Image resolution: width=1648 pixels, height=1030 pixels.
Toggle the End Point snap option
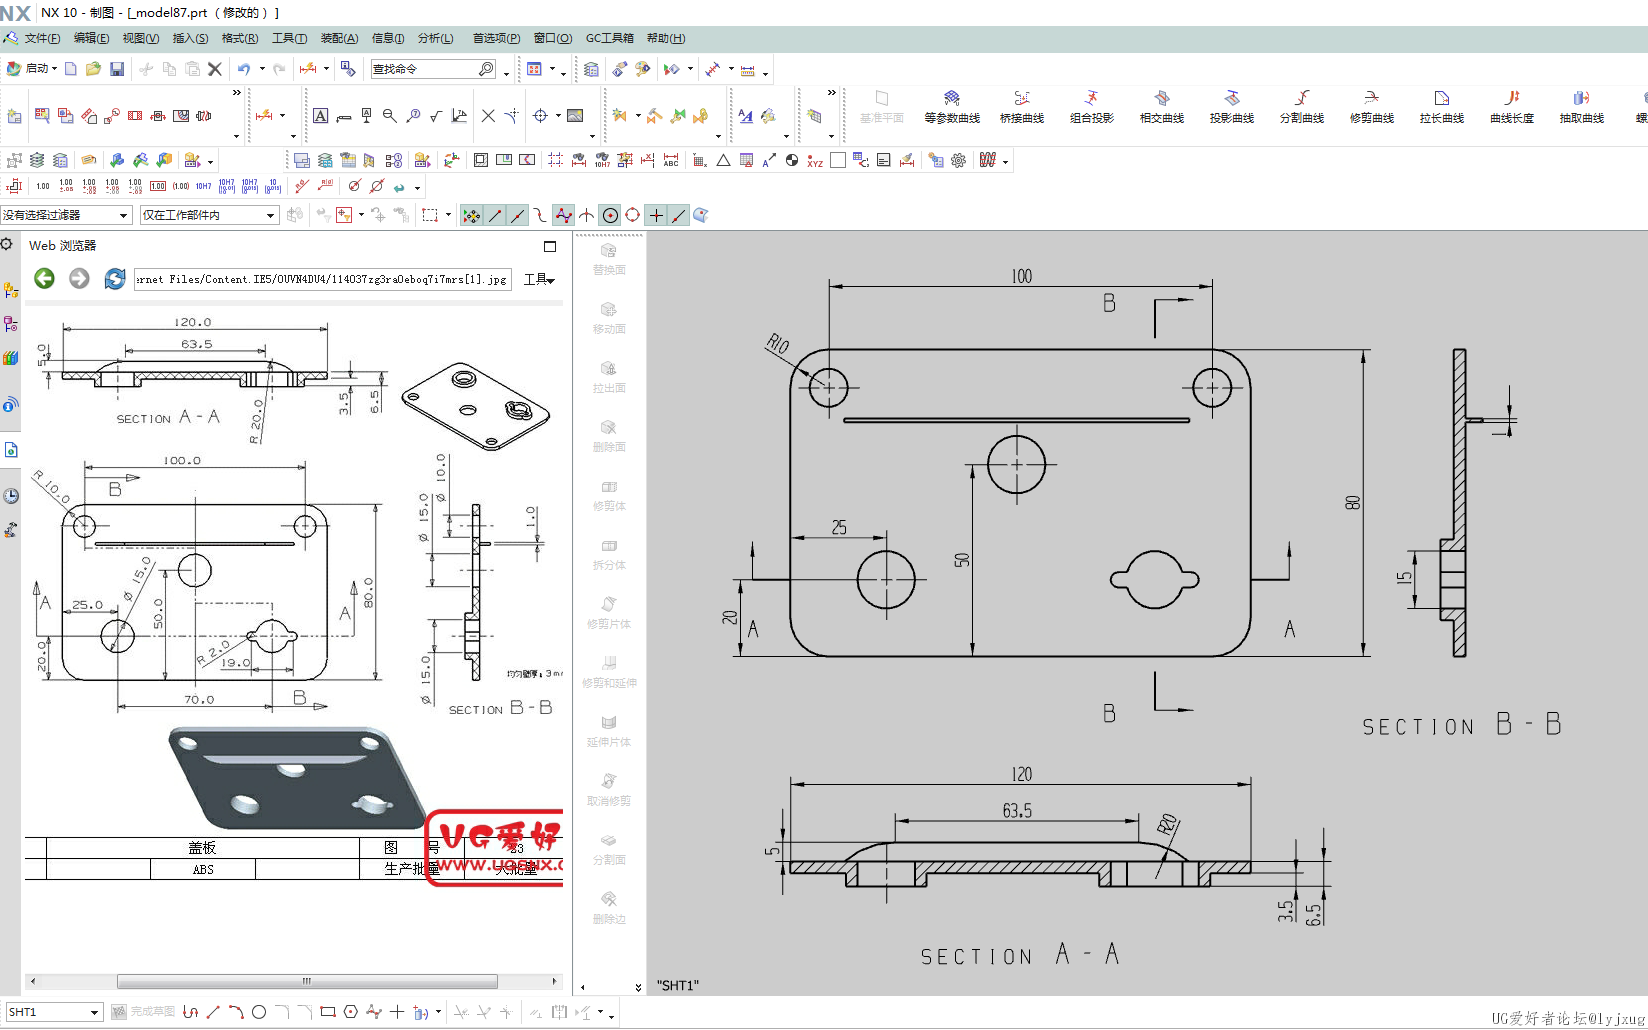click(495, 215)
